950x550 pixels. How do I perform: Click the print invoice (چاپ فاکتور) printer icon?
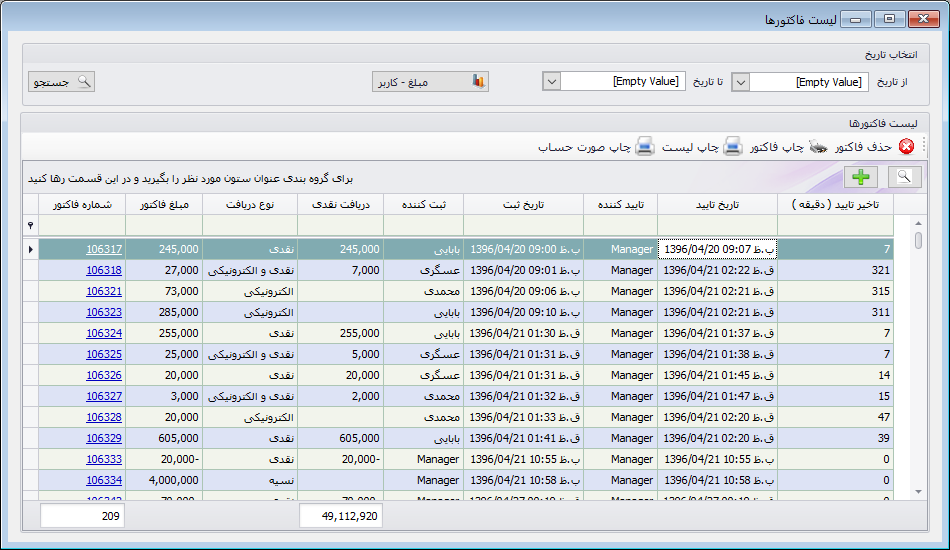tap(818, 147)
